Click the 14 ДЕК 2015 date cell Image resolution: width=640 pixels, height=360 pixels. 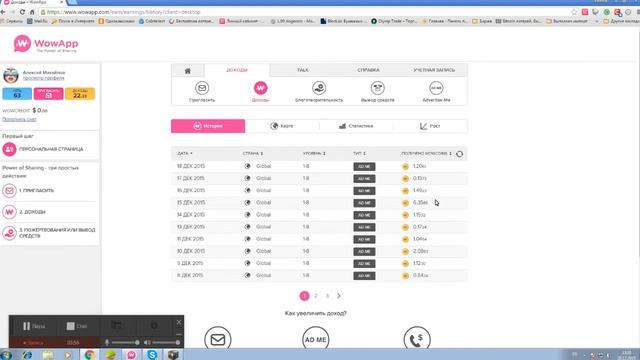click(x=191, y=215)
